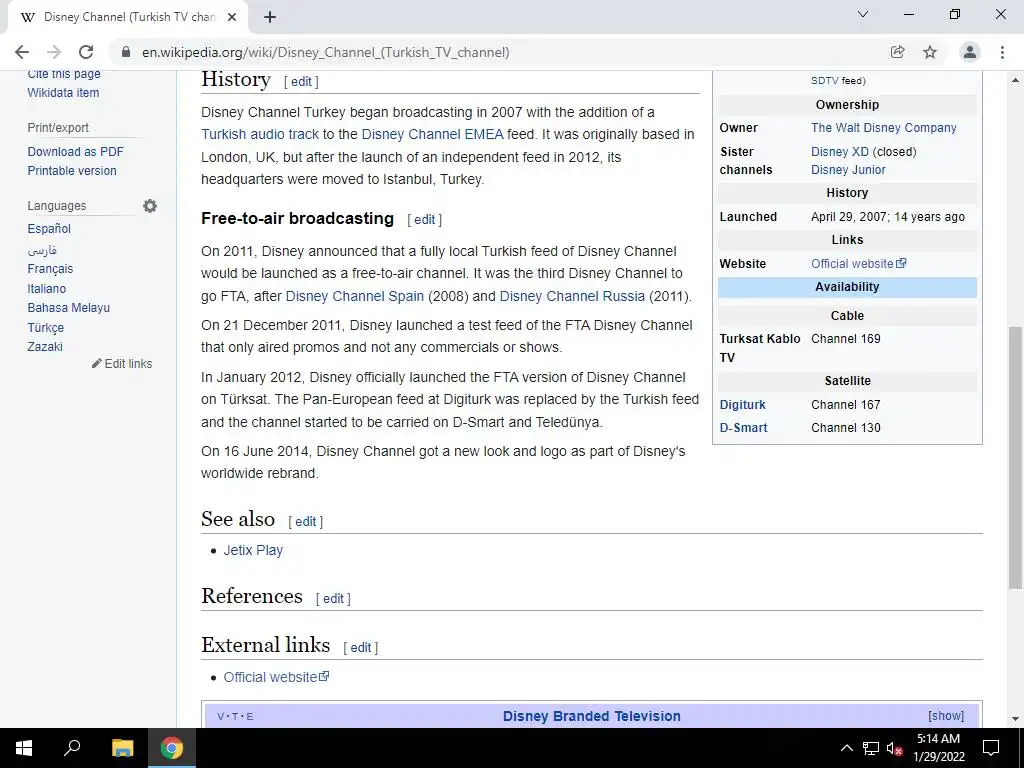Click the forward navigation arrow
Screen dimensions: 1024x768
coord(54,52)
